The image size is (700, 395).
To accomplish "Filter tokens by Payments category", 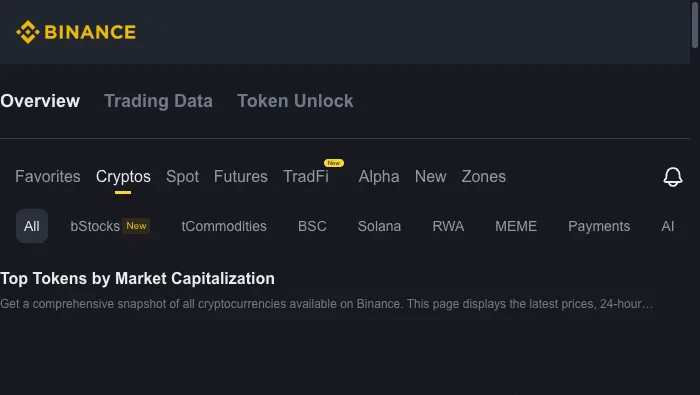I will pos(599,226).
